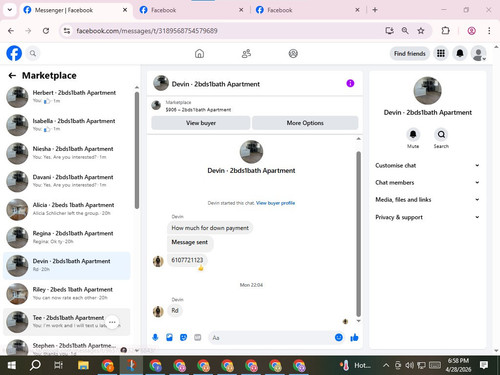Open Niesha - 2bds1bath Apartment chat
Screen dimensions: 500x375
tap(67, 153)
